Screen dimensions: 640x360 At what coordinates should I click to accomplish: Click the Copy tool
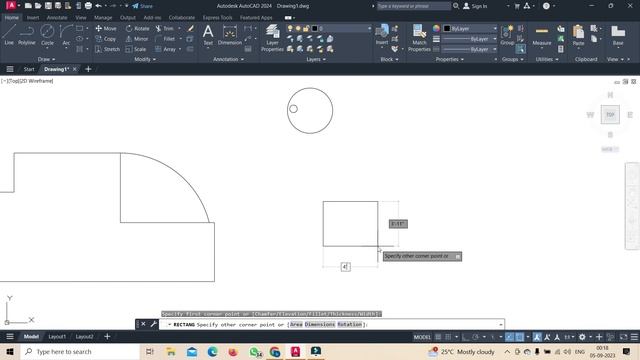tap(106, 39)
